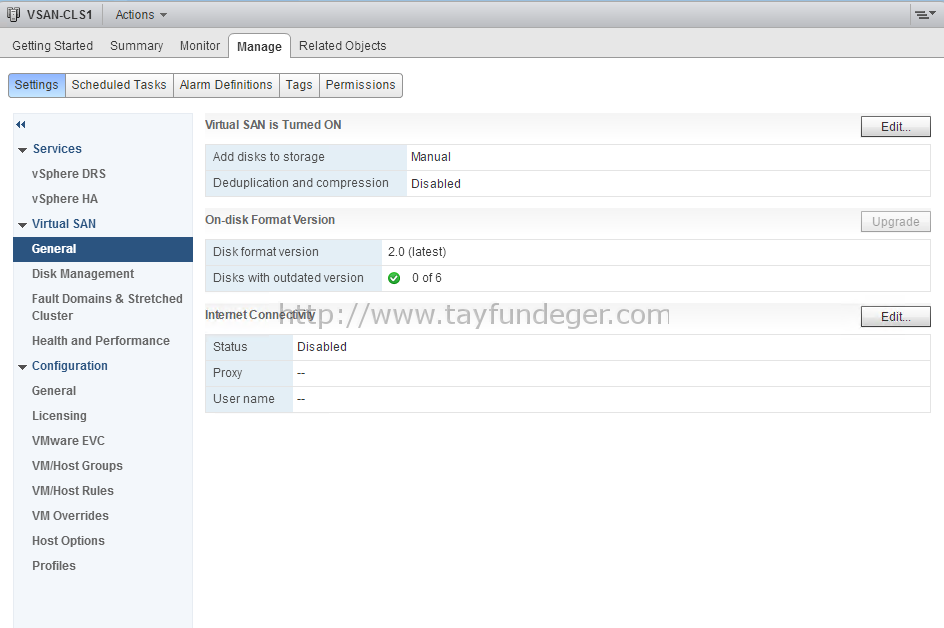Select the Manage tab
944x628 pixels.
click(x=259, y=46)
